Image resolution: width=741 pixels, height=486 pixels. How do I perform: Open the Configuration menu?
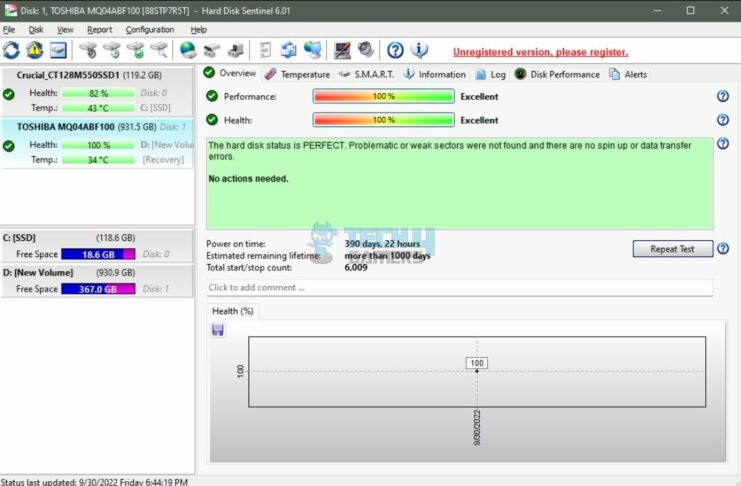click(150, 30)
